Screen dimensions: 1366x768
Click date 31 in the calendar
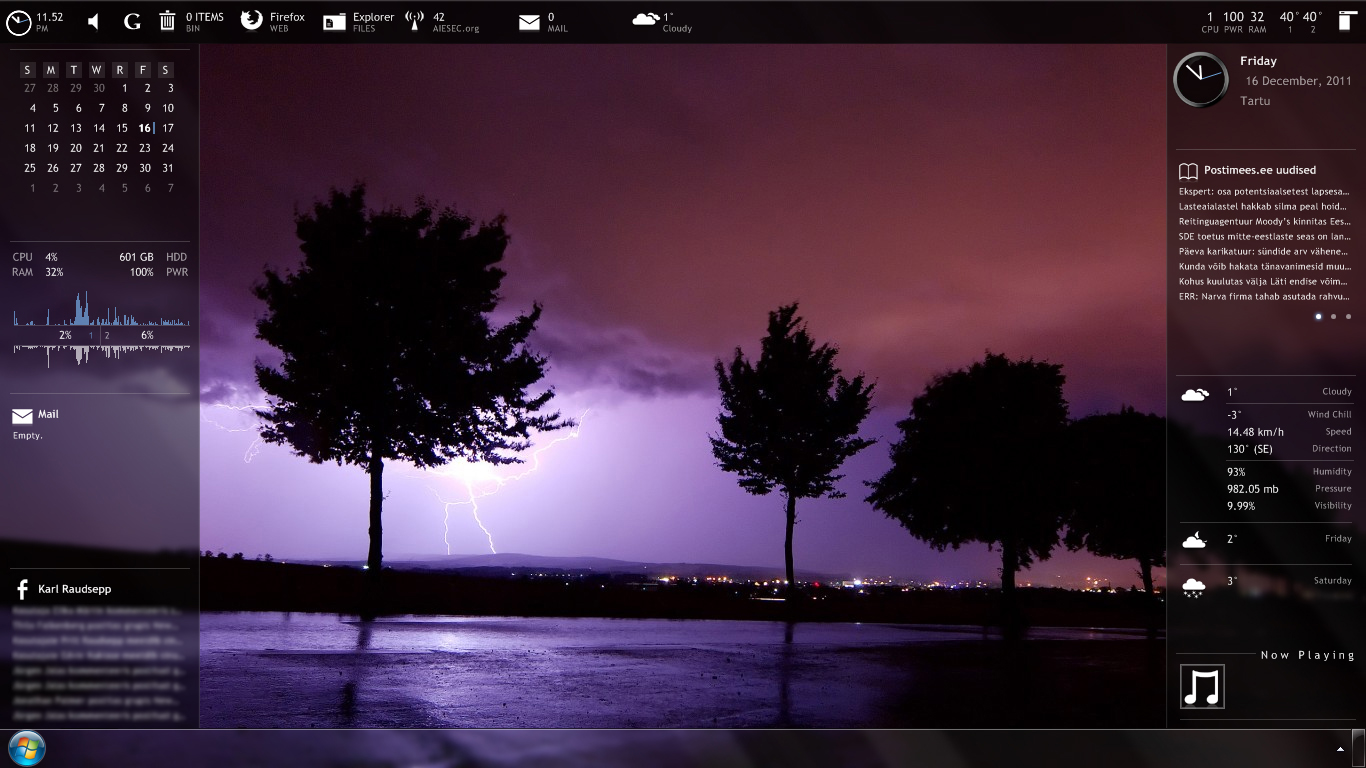pyautogui.click(x=168, y=168)
